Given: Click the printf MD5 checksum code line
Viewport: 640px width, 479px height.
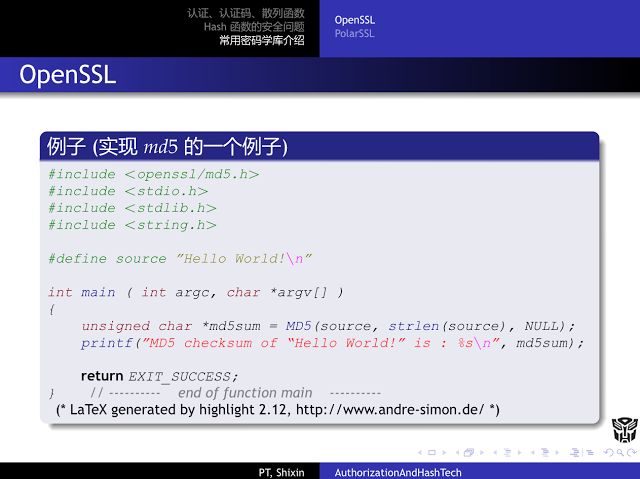Looking at the screenshot, I should coord(332,343).
